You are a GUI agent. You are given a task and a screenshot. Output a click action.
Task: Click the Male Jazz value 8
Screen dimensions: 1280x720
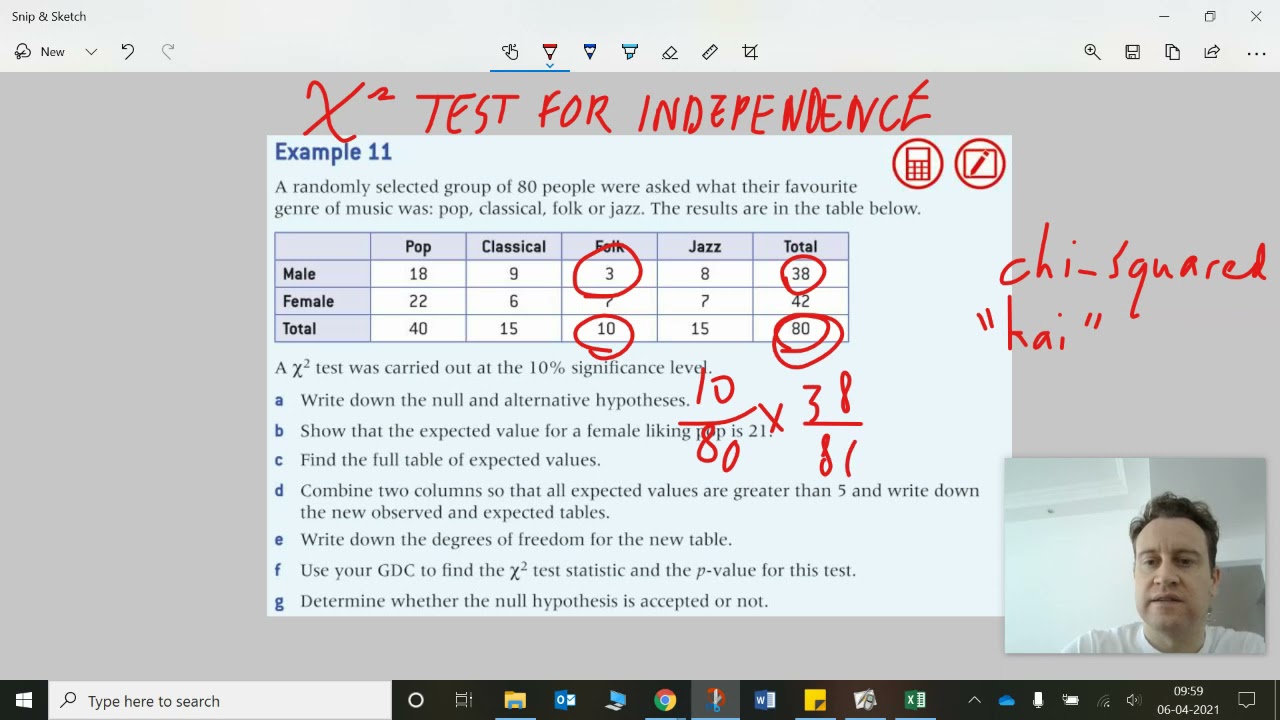pos(704,274)
